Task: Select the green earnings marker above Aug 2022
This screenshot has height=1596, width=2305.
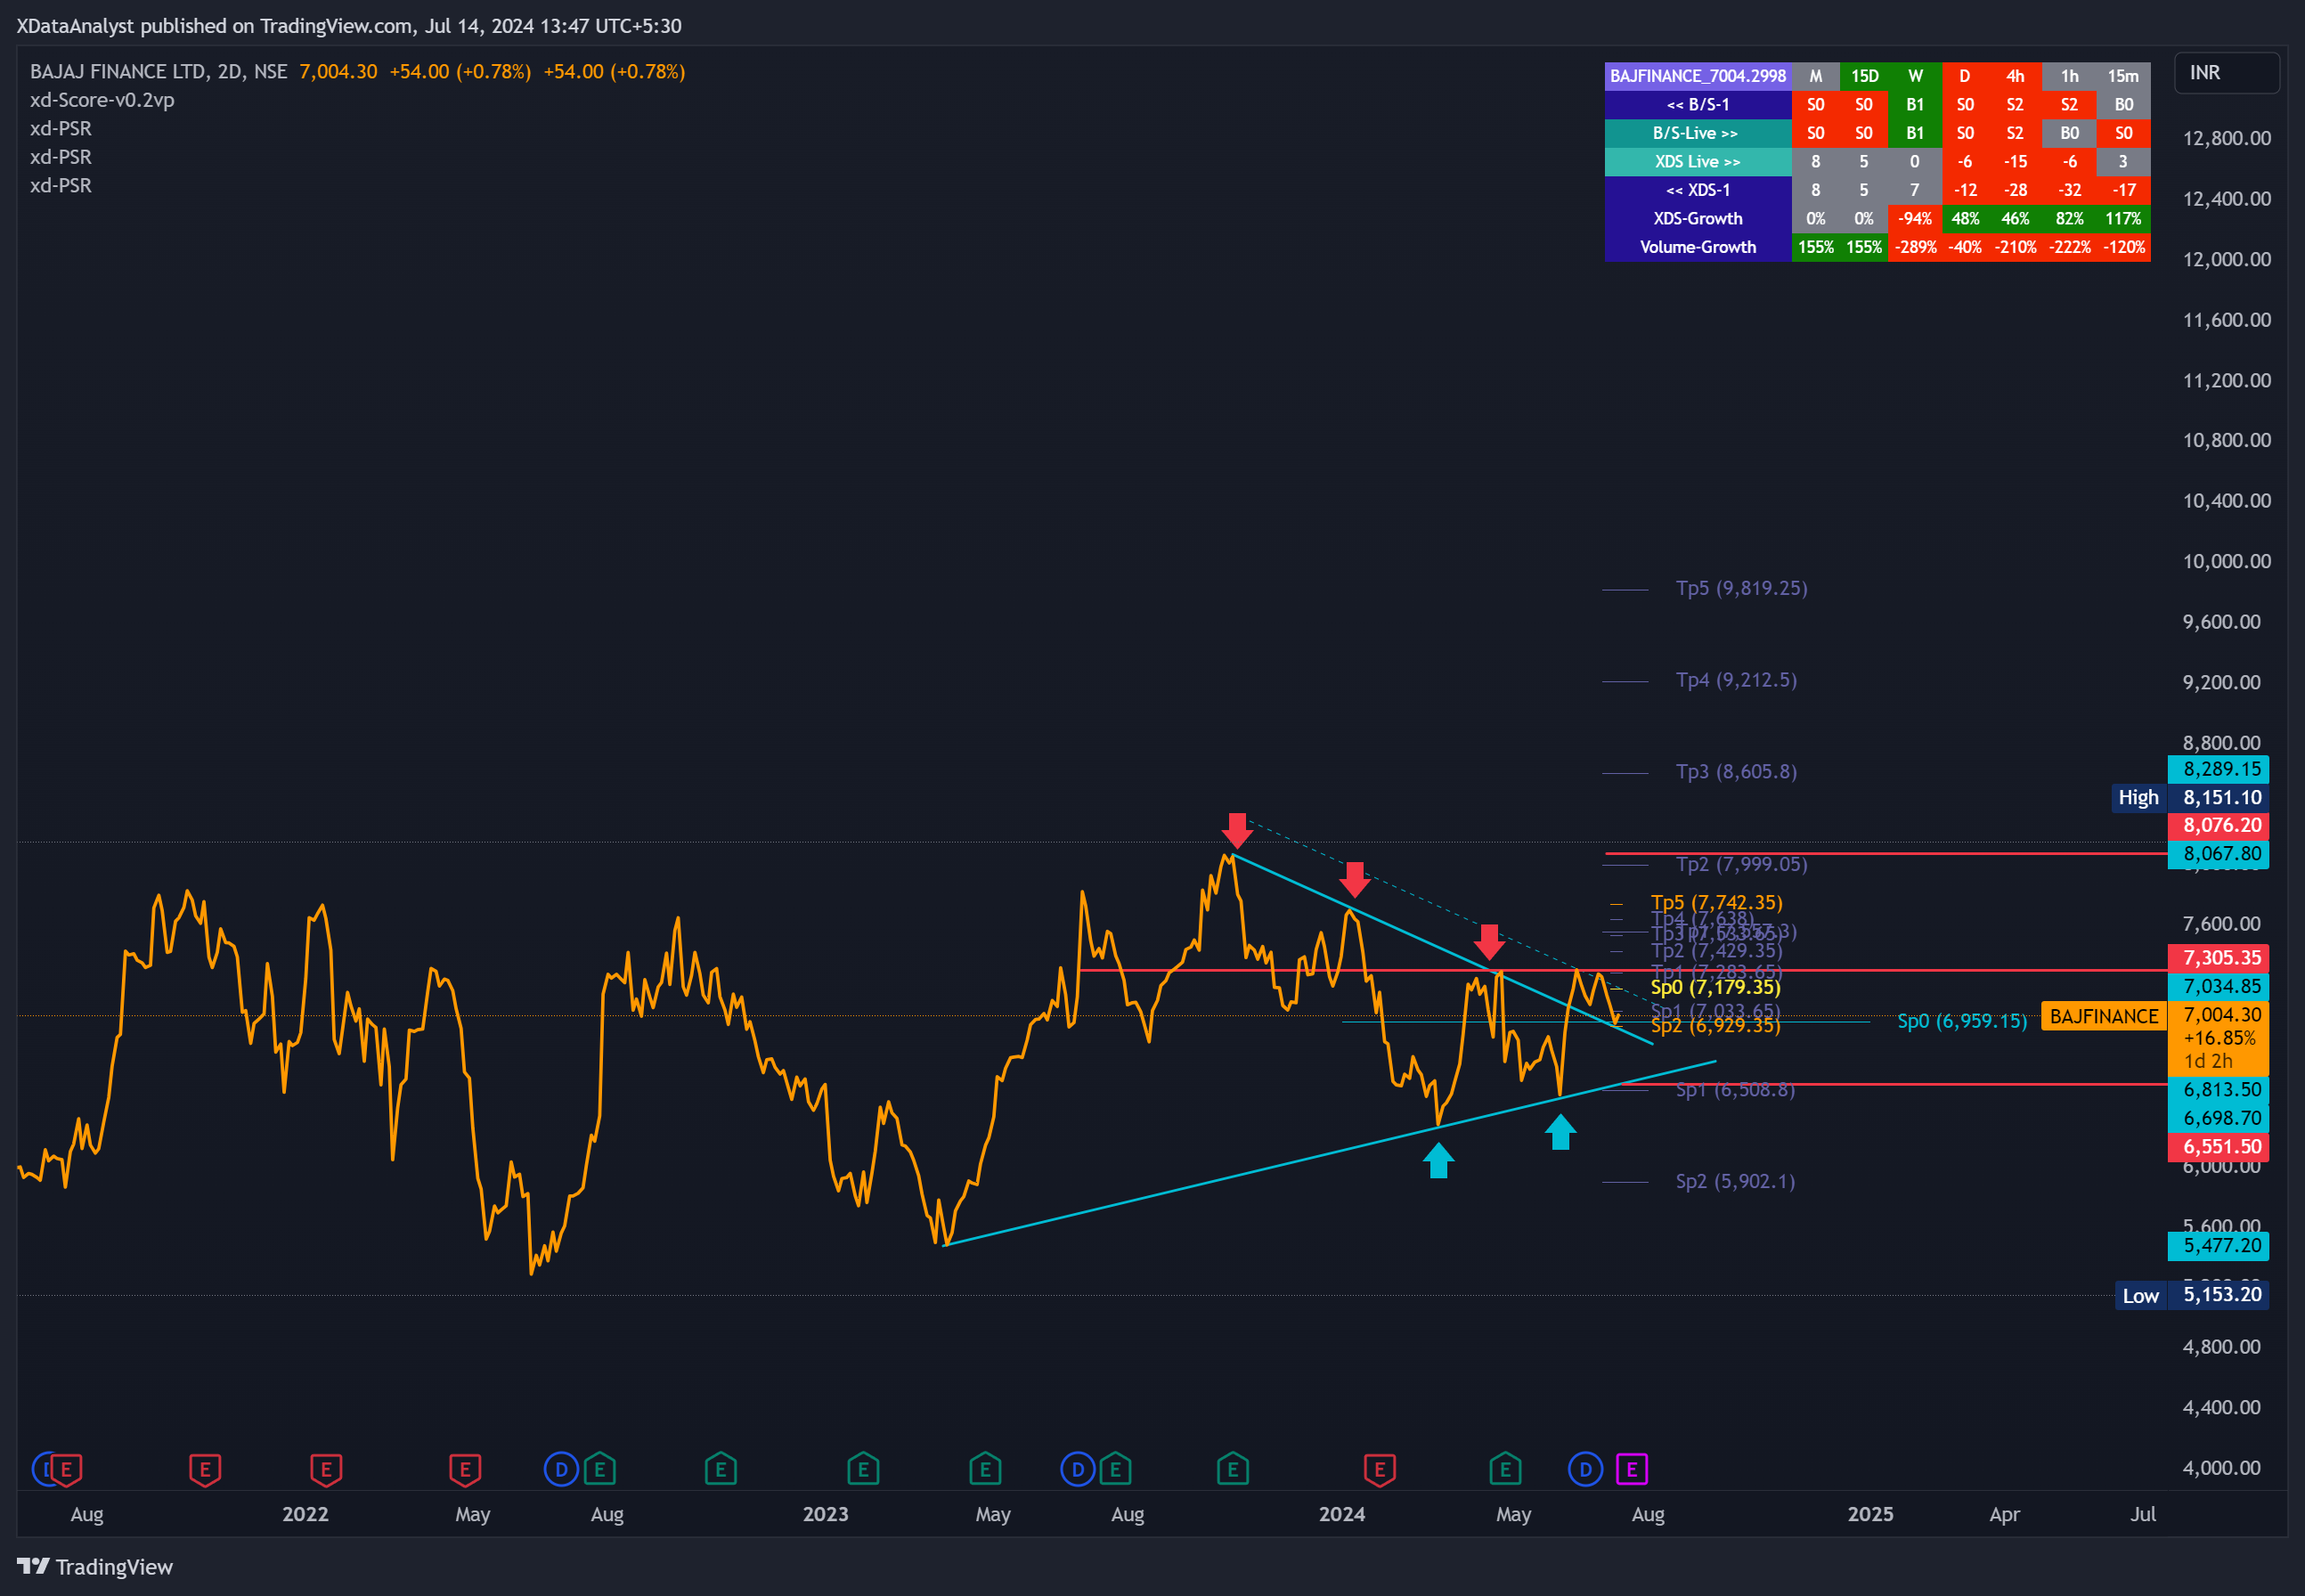Action: point(600,1469)
